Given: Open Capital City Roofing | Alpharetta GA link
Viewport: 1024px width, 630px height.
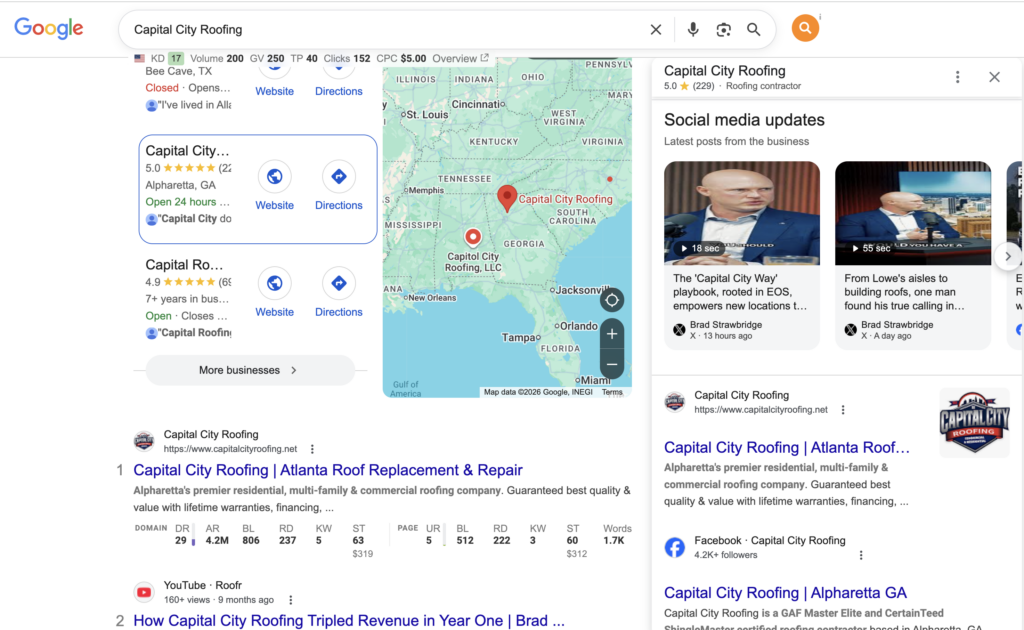Looking at the screenshot, I should click(x=785, y=593).
